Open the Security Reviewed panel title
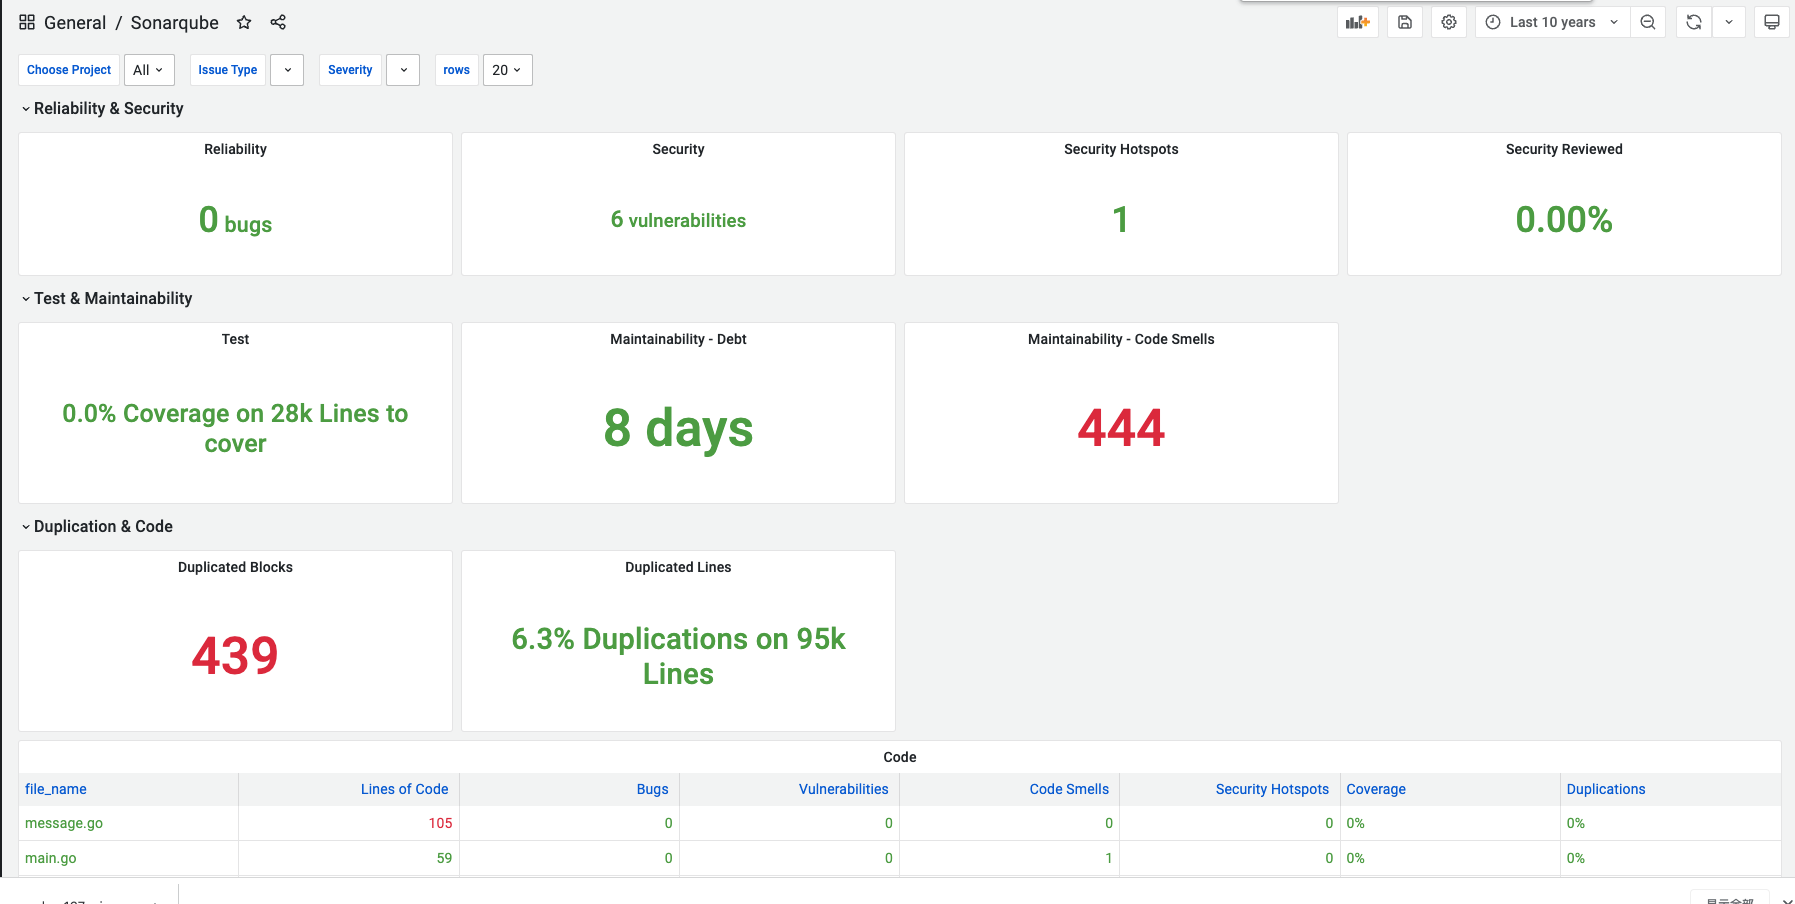The height and width of the screenshot is (904, 1795). click(1564, 149)
